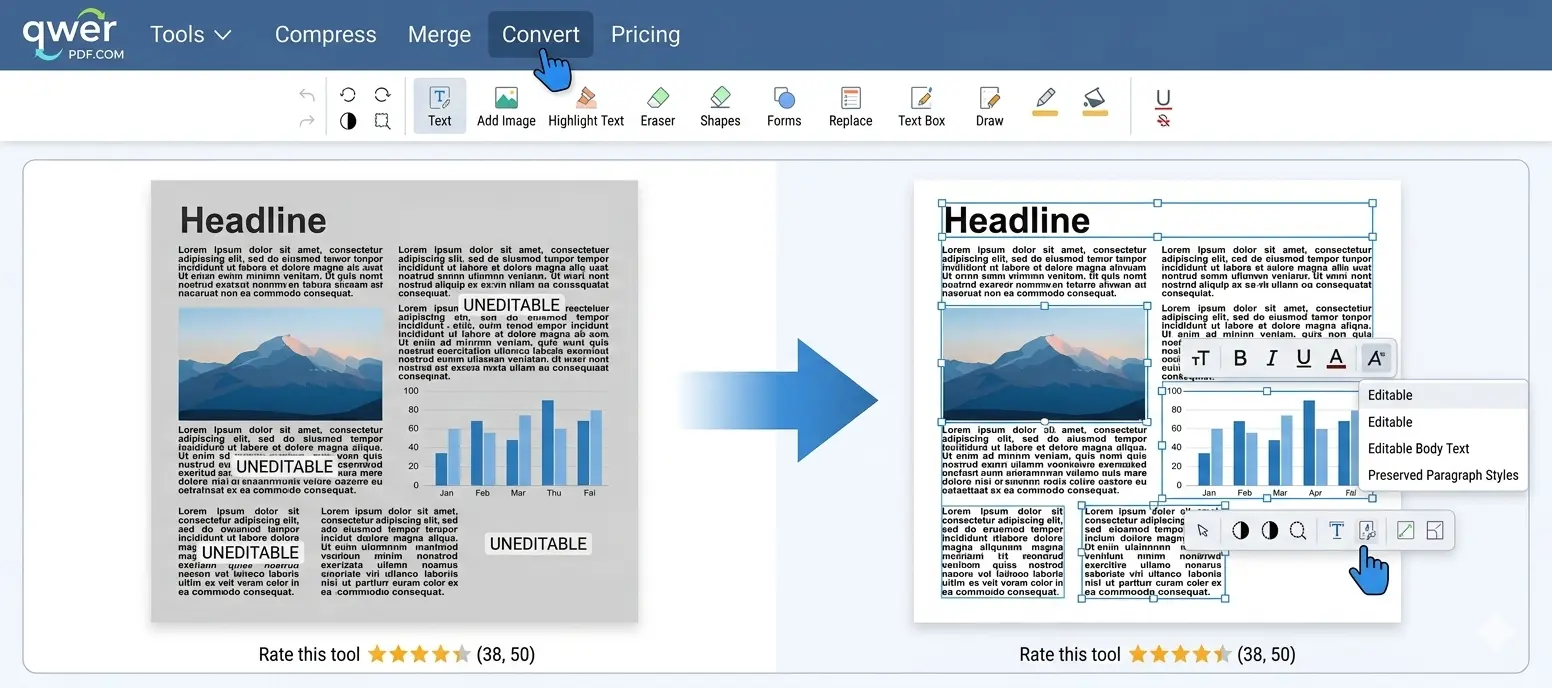This screenshot has height=688, width=1552.
Task: Select the Draw tool
Action: (989, 106)
